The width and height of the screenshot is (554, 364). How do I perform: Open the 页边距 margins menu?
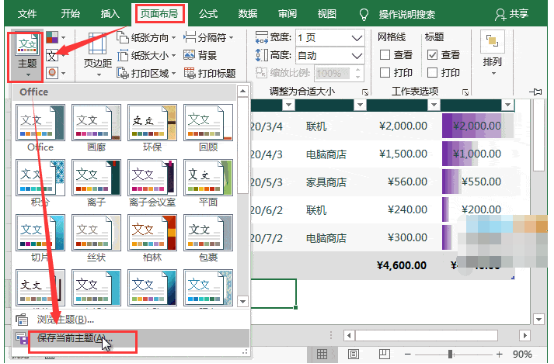[98, 55]
